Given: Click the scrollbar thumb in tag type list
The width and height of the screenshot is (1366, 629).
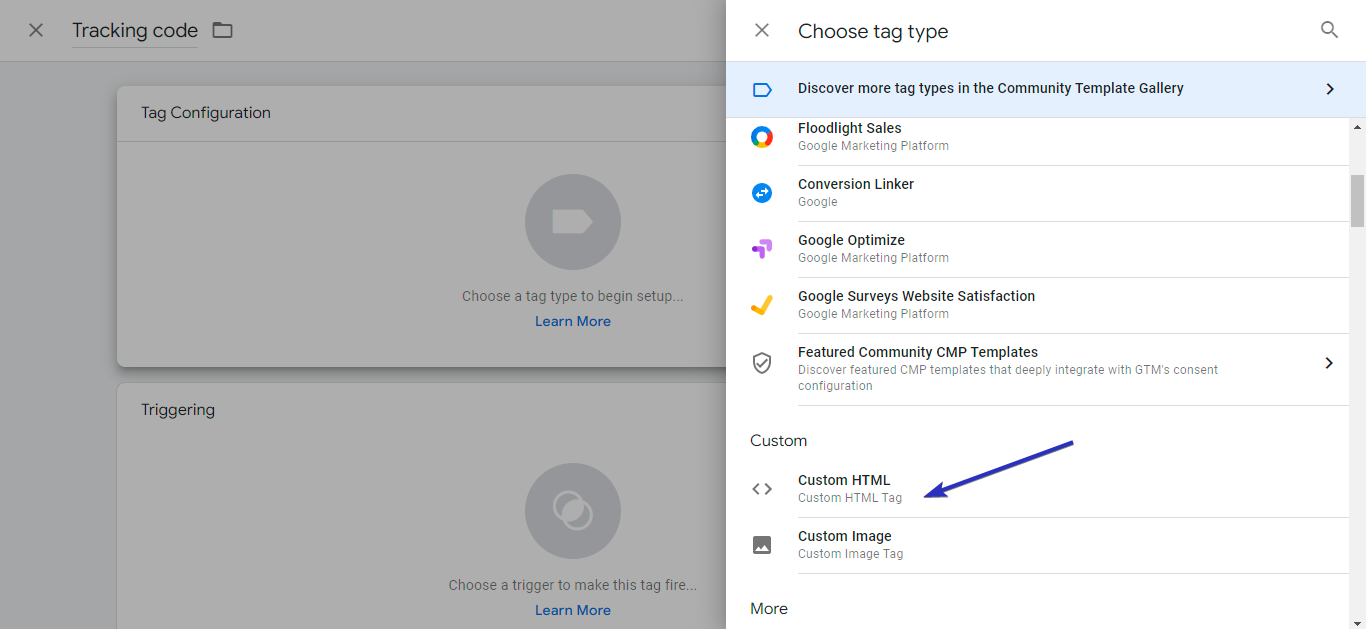Looking at the screenshot, I should pyautogui.click(x=1357, y=201).
